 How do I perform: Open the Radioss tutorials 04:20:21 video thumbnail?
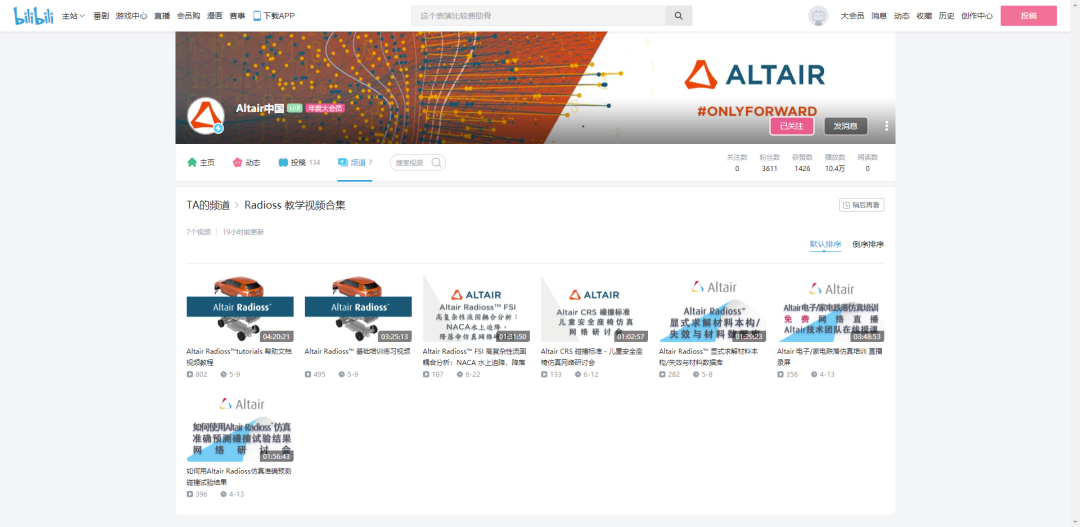pos(240,309)
